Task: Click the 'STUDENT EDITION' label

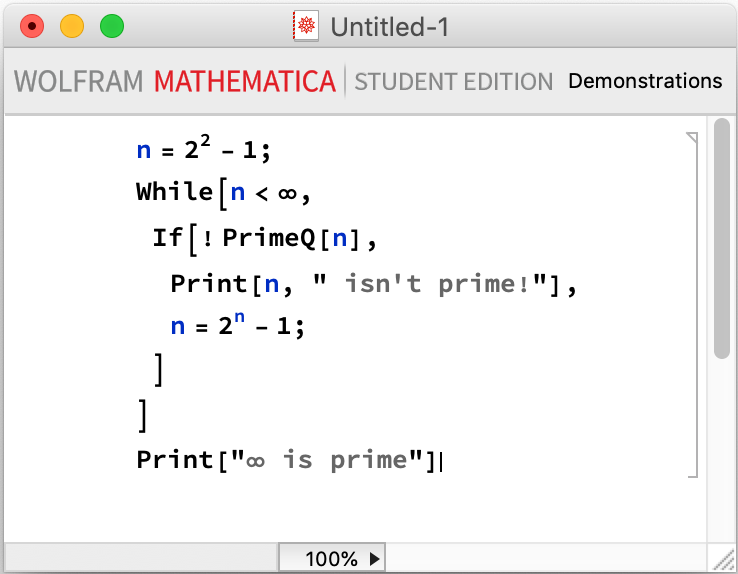Action: 454,82
